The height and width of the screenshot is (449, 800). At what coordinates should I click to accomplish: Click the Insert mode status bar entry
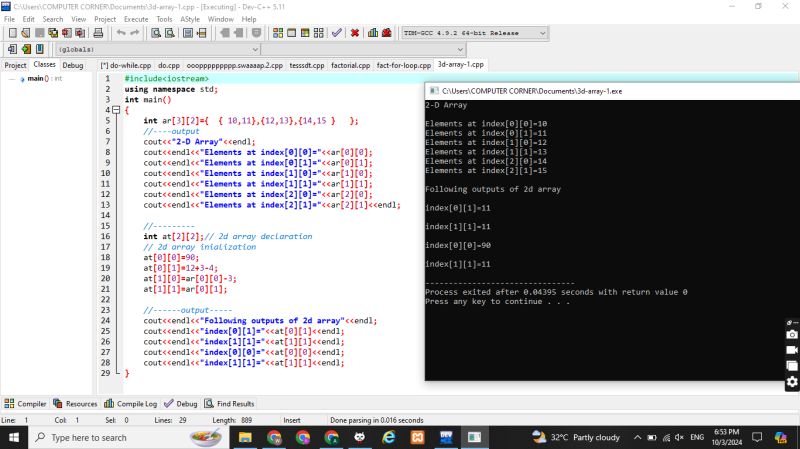[292, 420]
